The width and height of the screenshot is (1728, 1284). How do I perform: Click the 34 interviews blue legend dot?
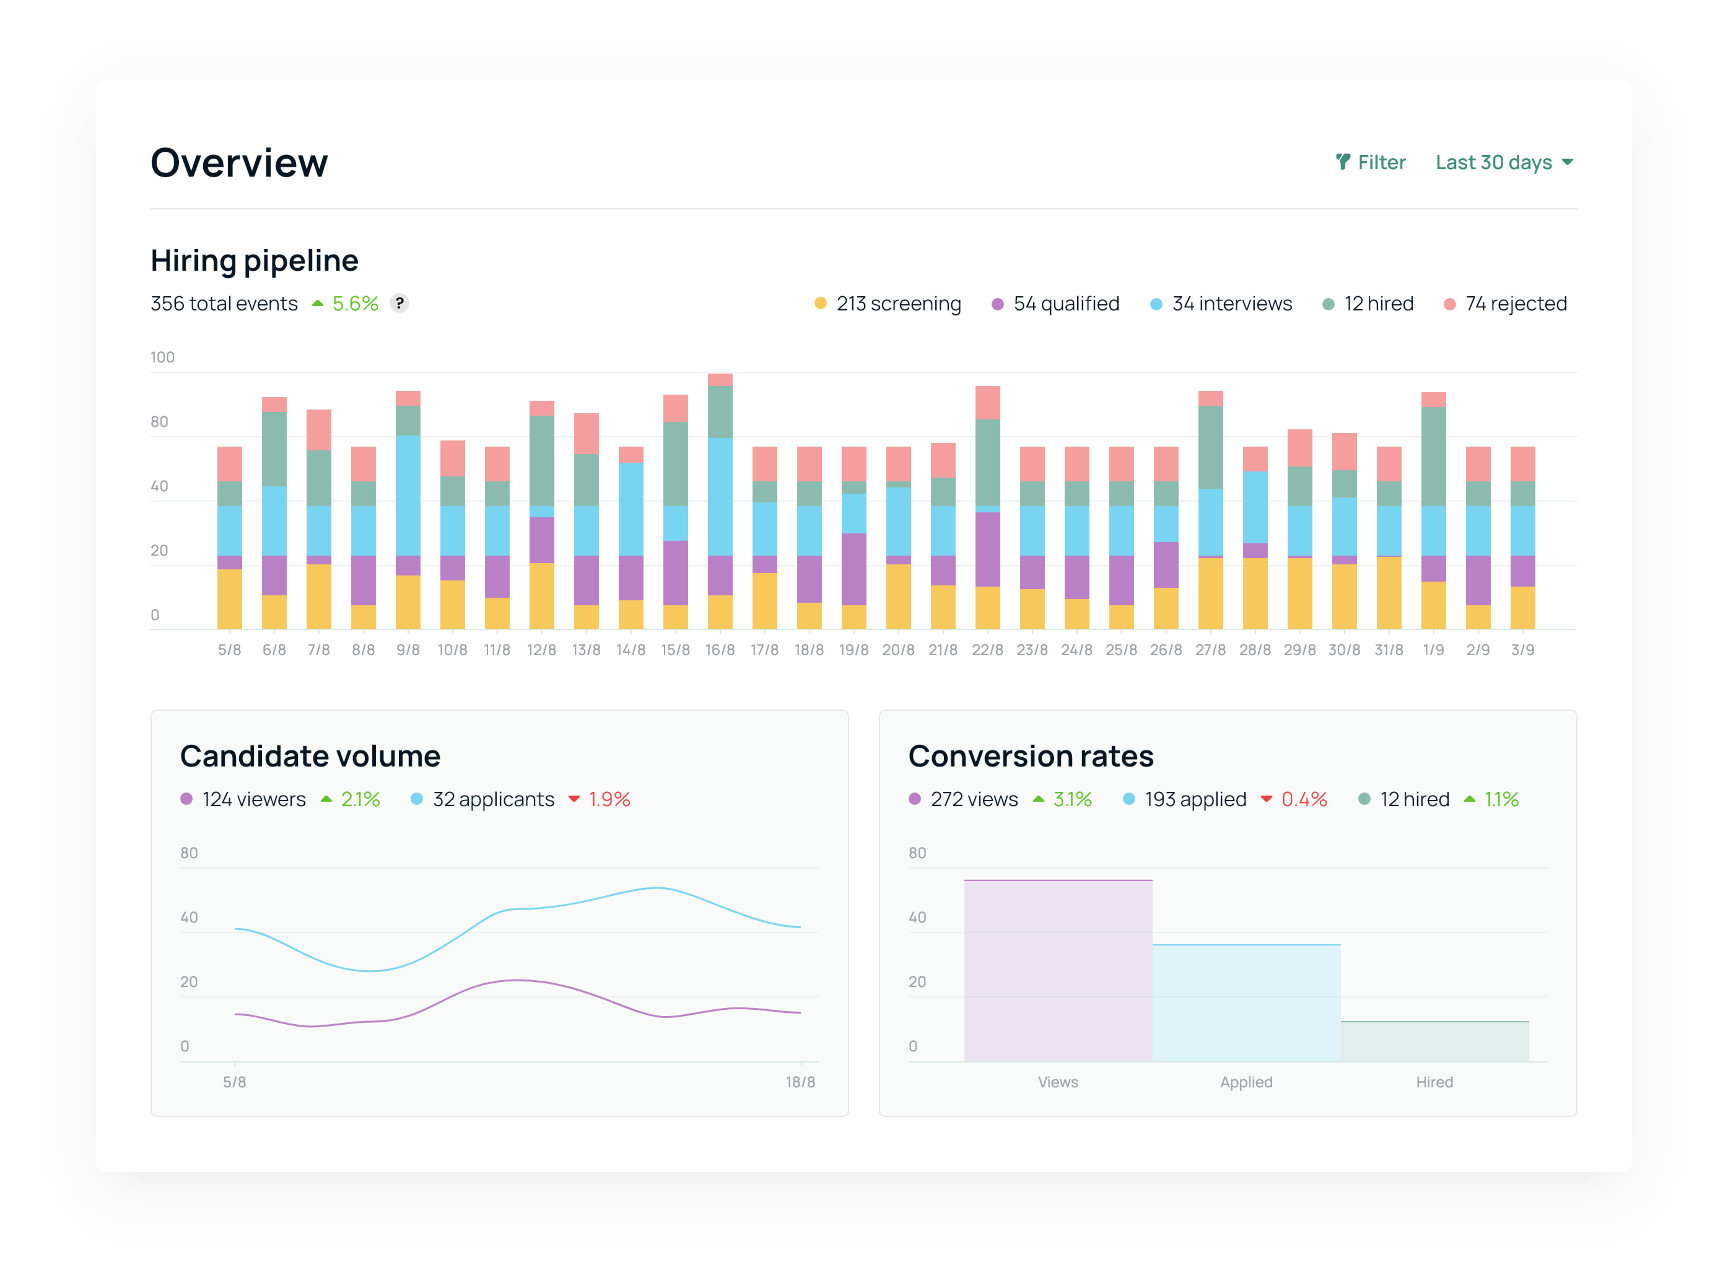coord(1156,304)
